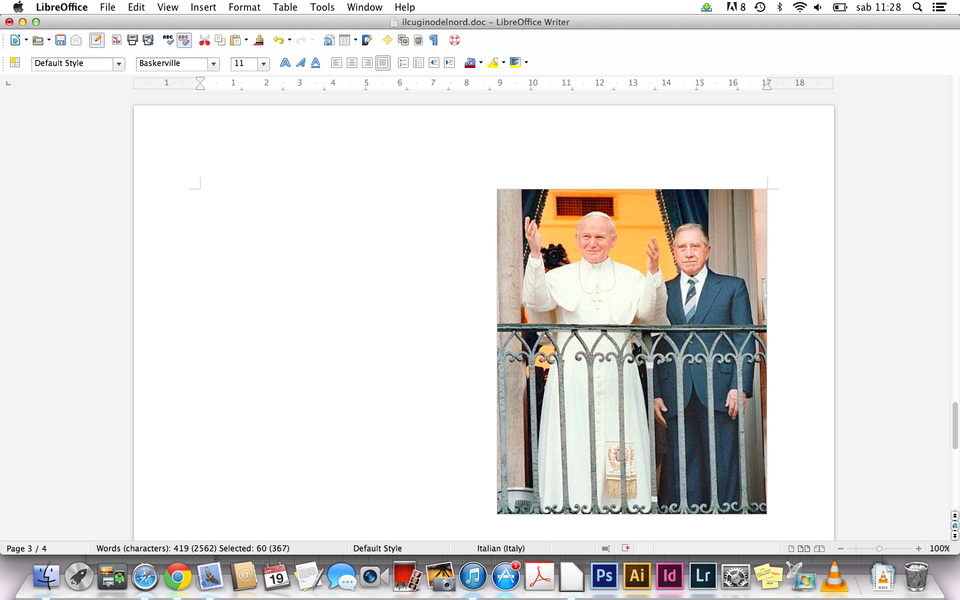Screen dimensions: 960x600
Task: Click the Export as PDF icon
Action: pos(117,40)
